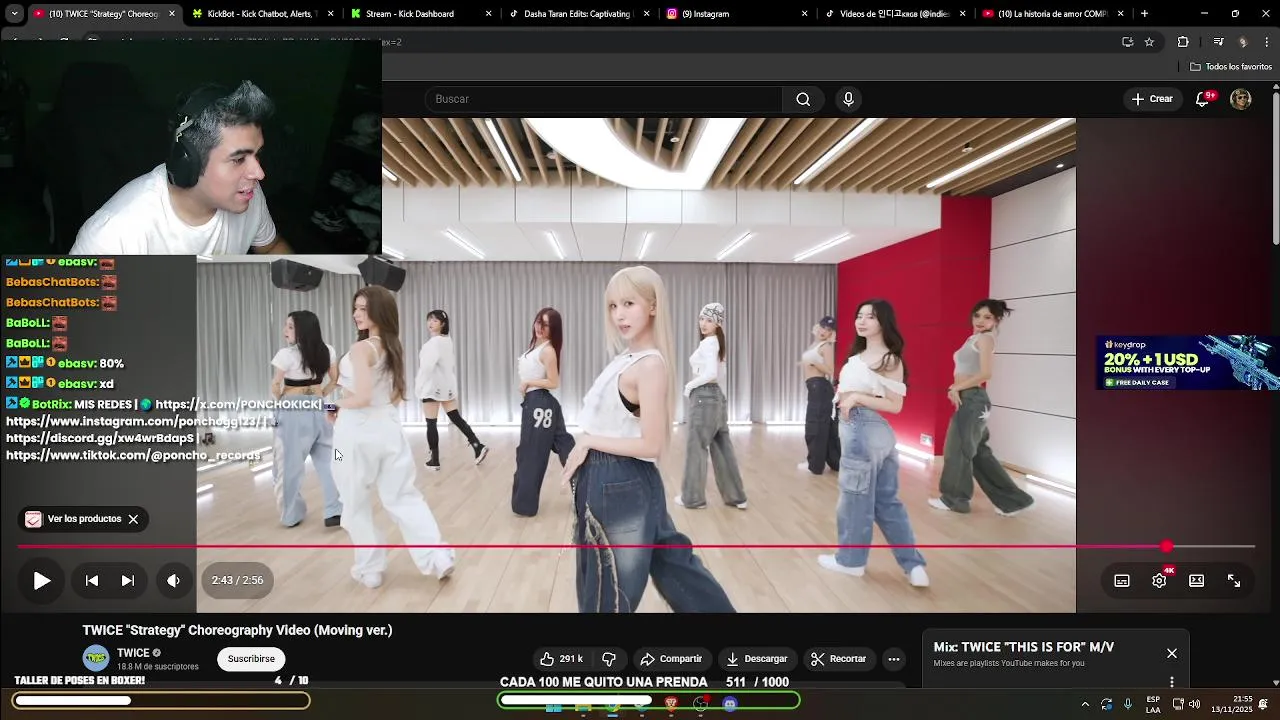Viewport: 1280px width, 720px height.
Task: Go to the previous video
Action: point(91,580)
